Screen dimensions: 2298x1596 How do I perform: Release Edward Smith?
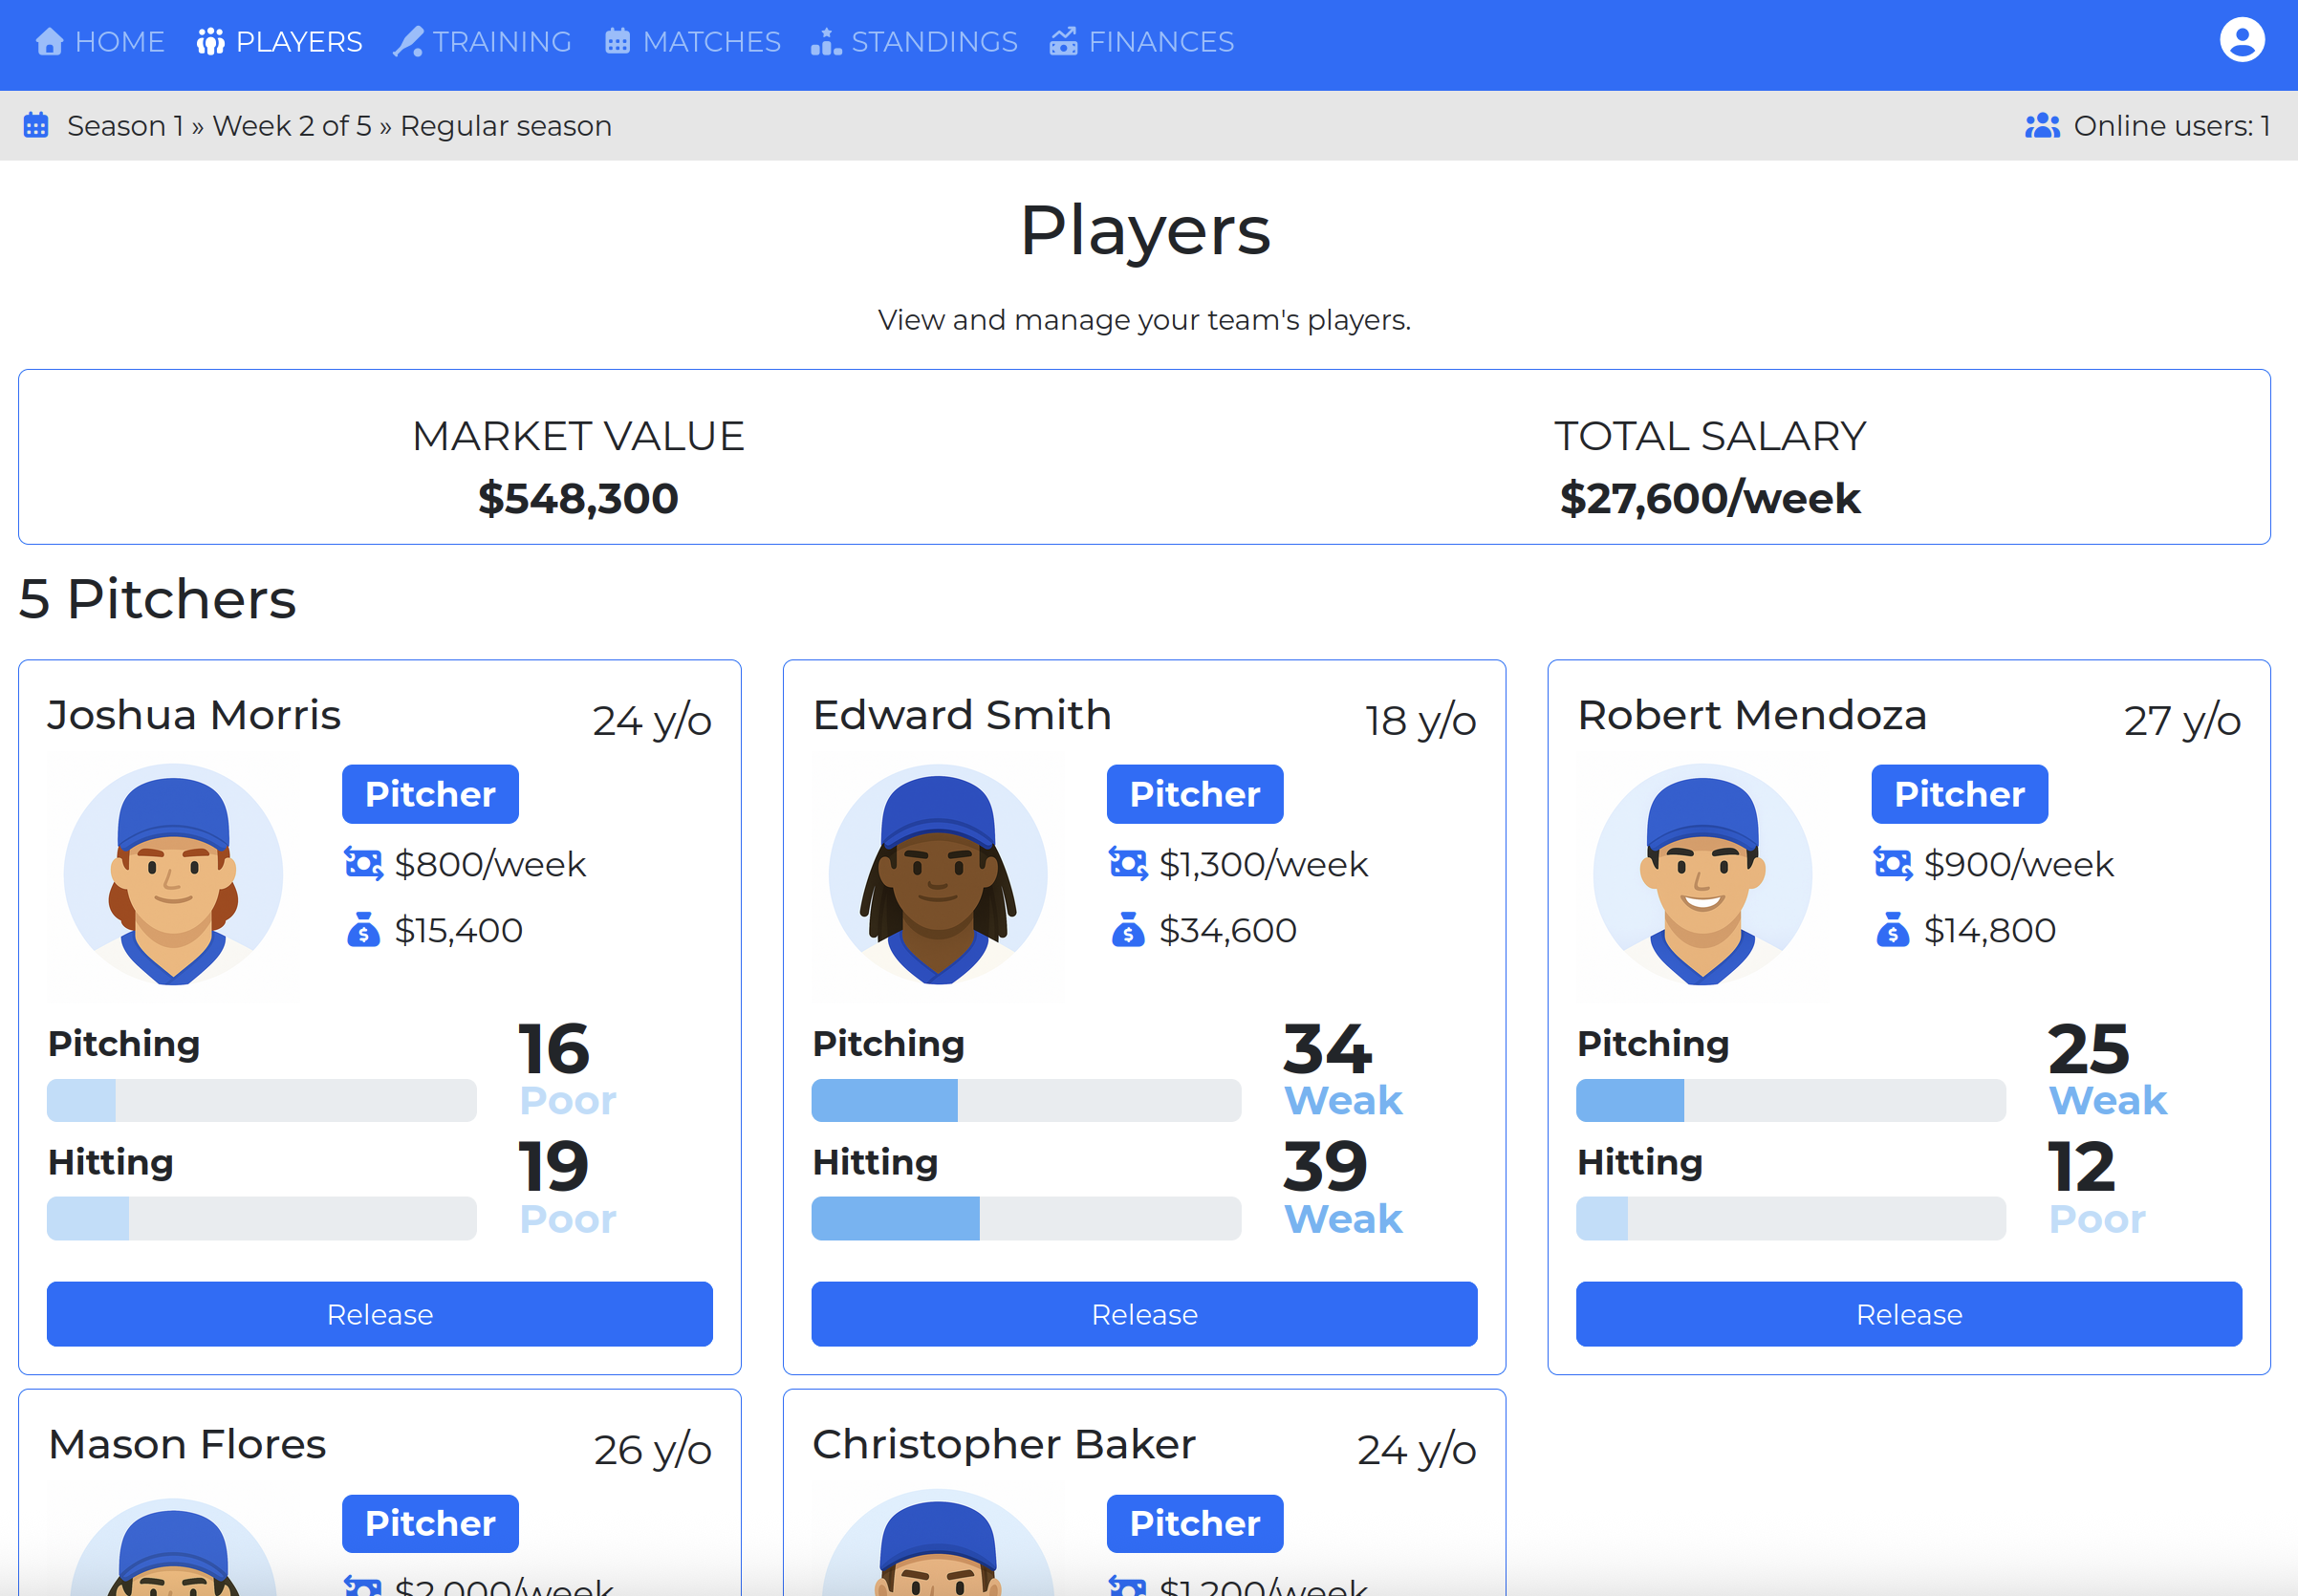pos(1143,1314)
